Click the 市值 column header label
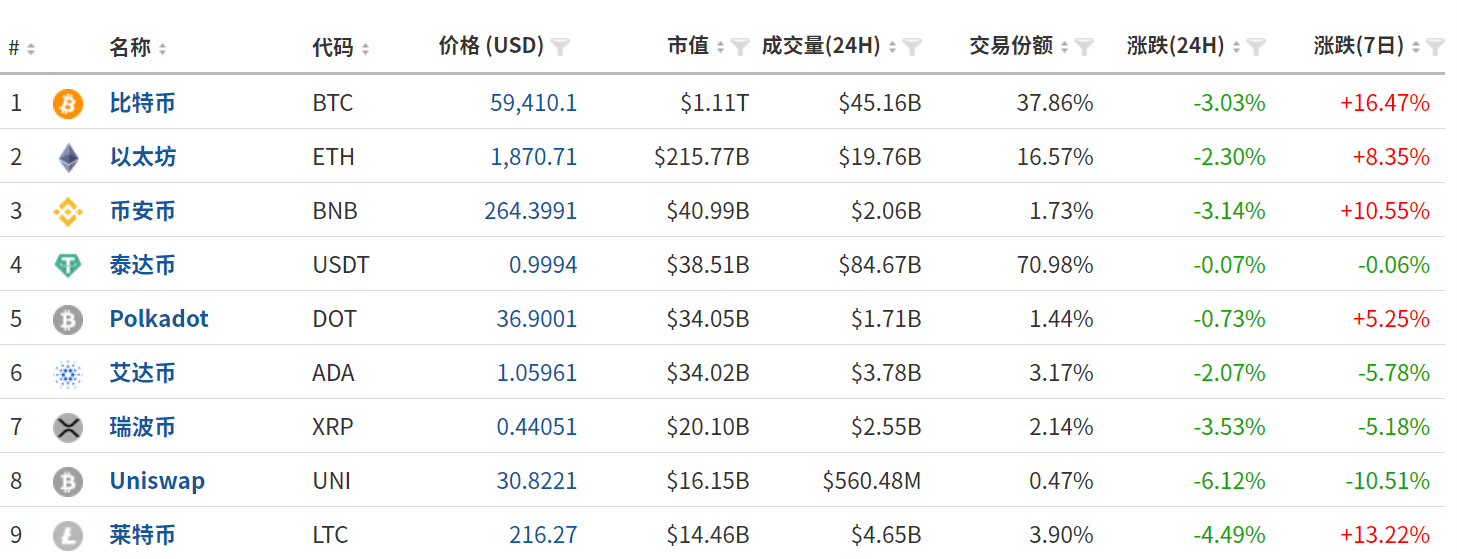Image resolution: width=1457 pixels, height=559 pixels. [688, 46]
